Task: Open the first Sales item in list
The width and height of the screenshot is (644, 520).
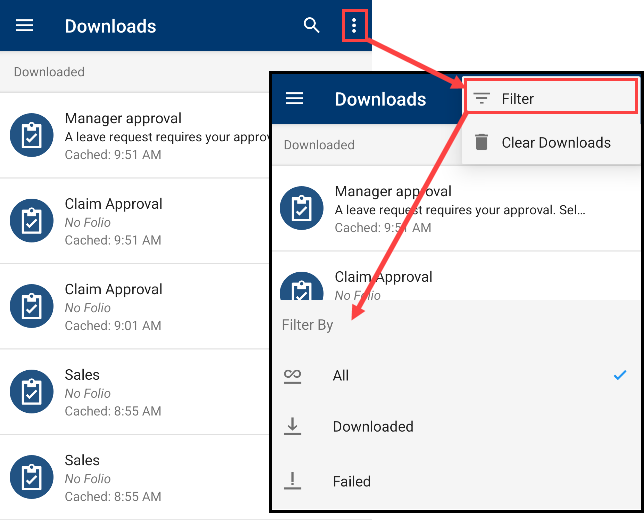Action: pos(135,392)
